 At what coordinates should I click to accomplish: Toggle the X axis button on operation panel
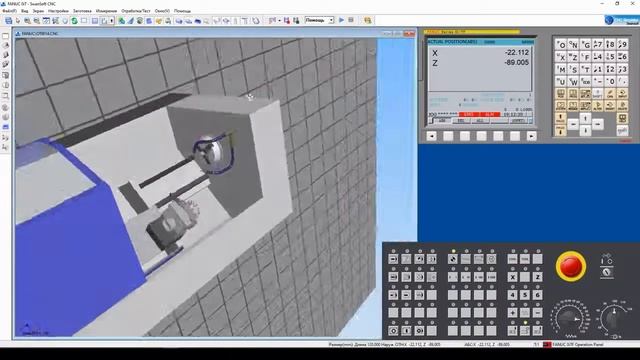[x=513, y=277]
